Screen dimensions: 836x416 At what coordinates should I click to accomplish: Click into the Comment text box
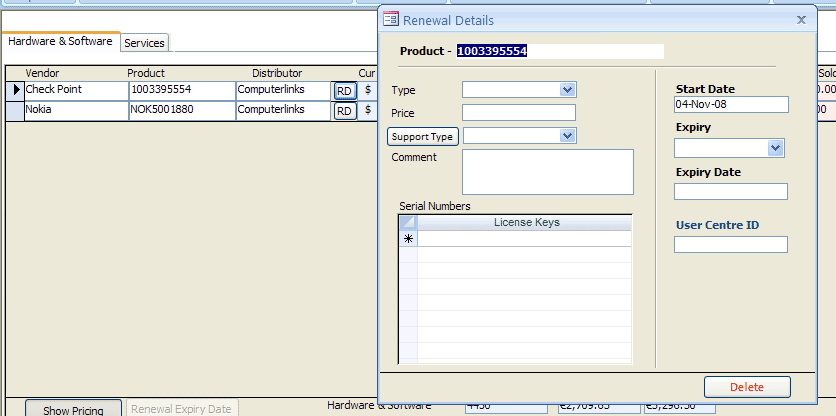click(x=548, y=172)
